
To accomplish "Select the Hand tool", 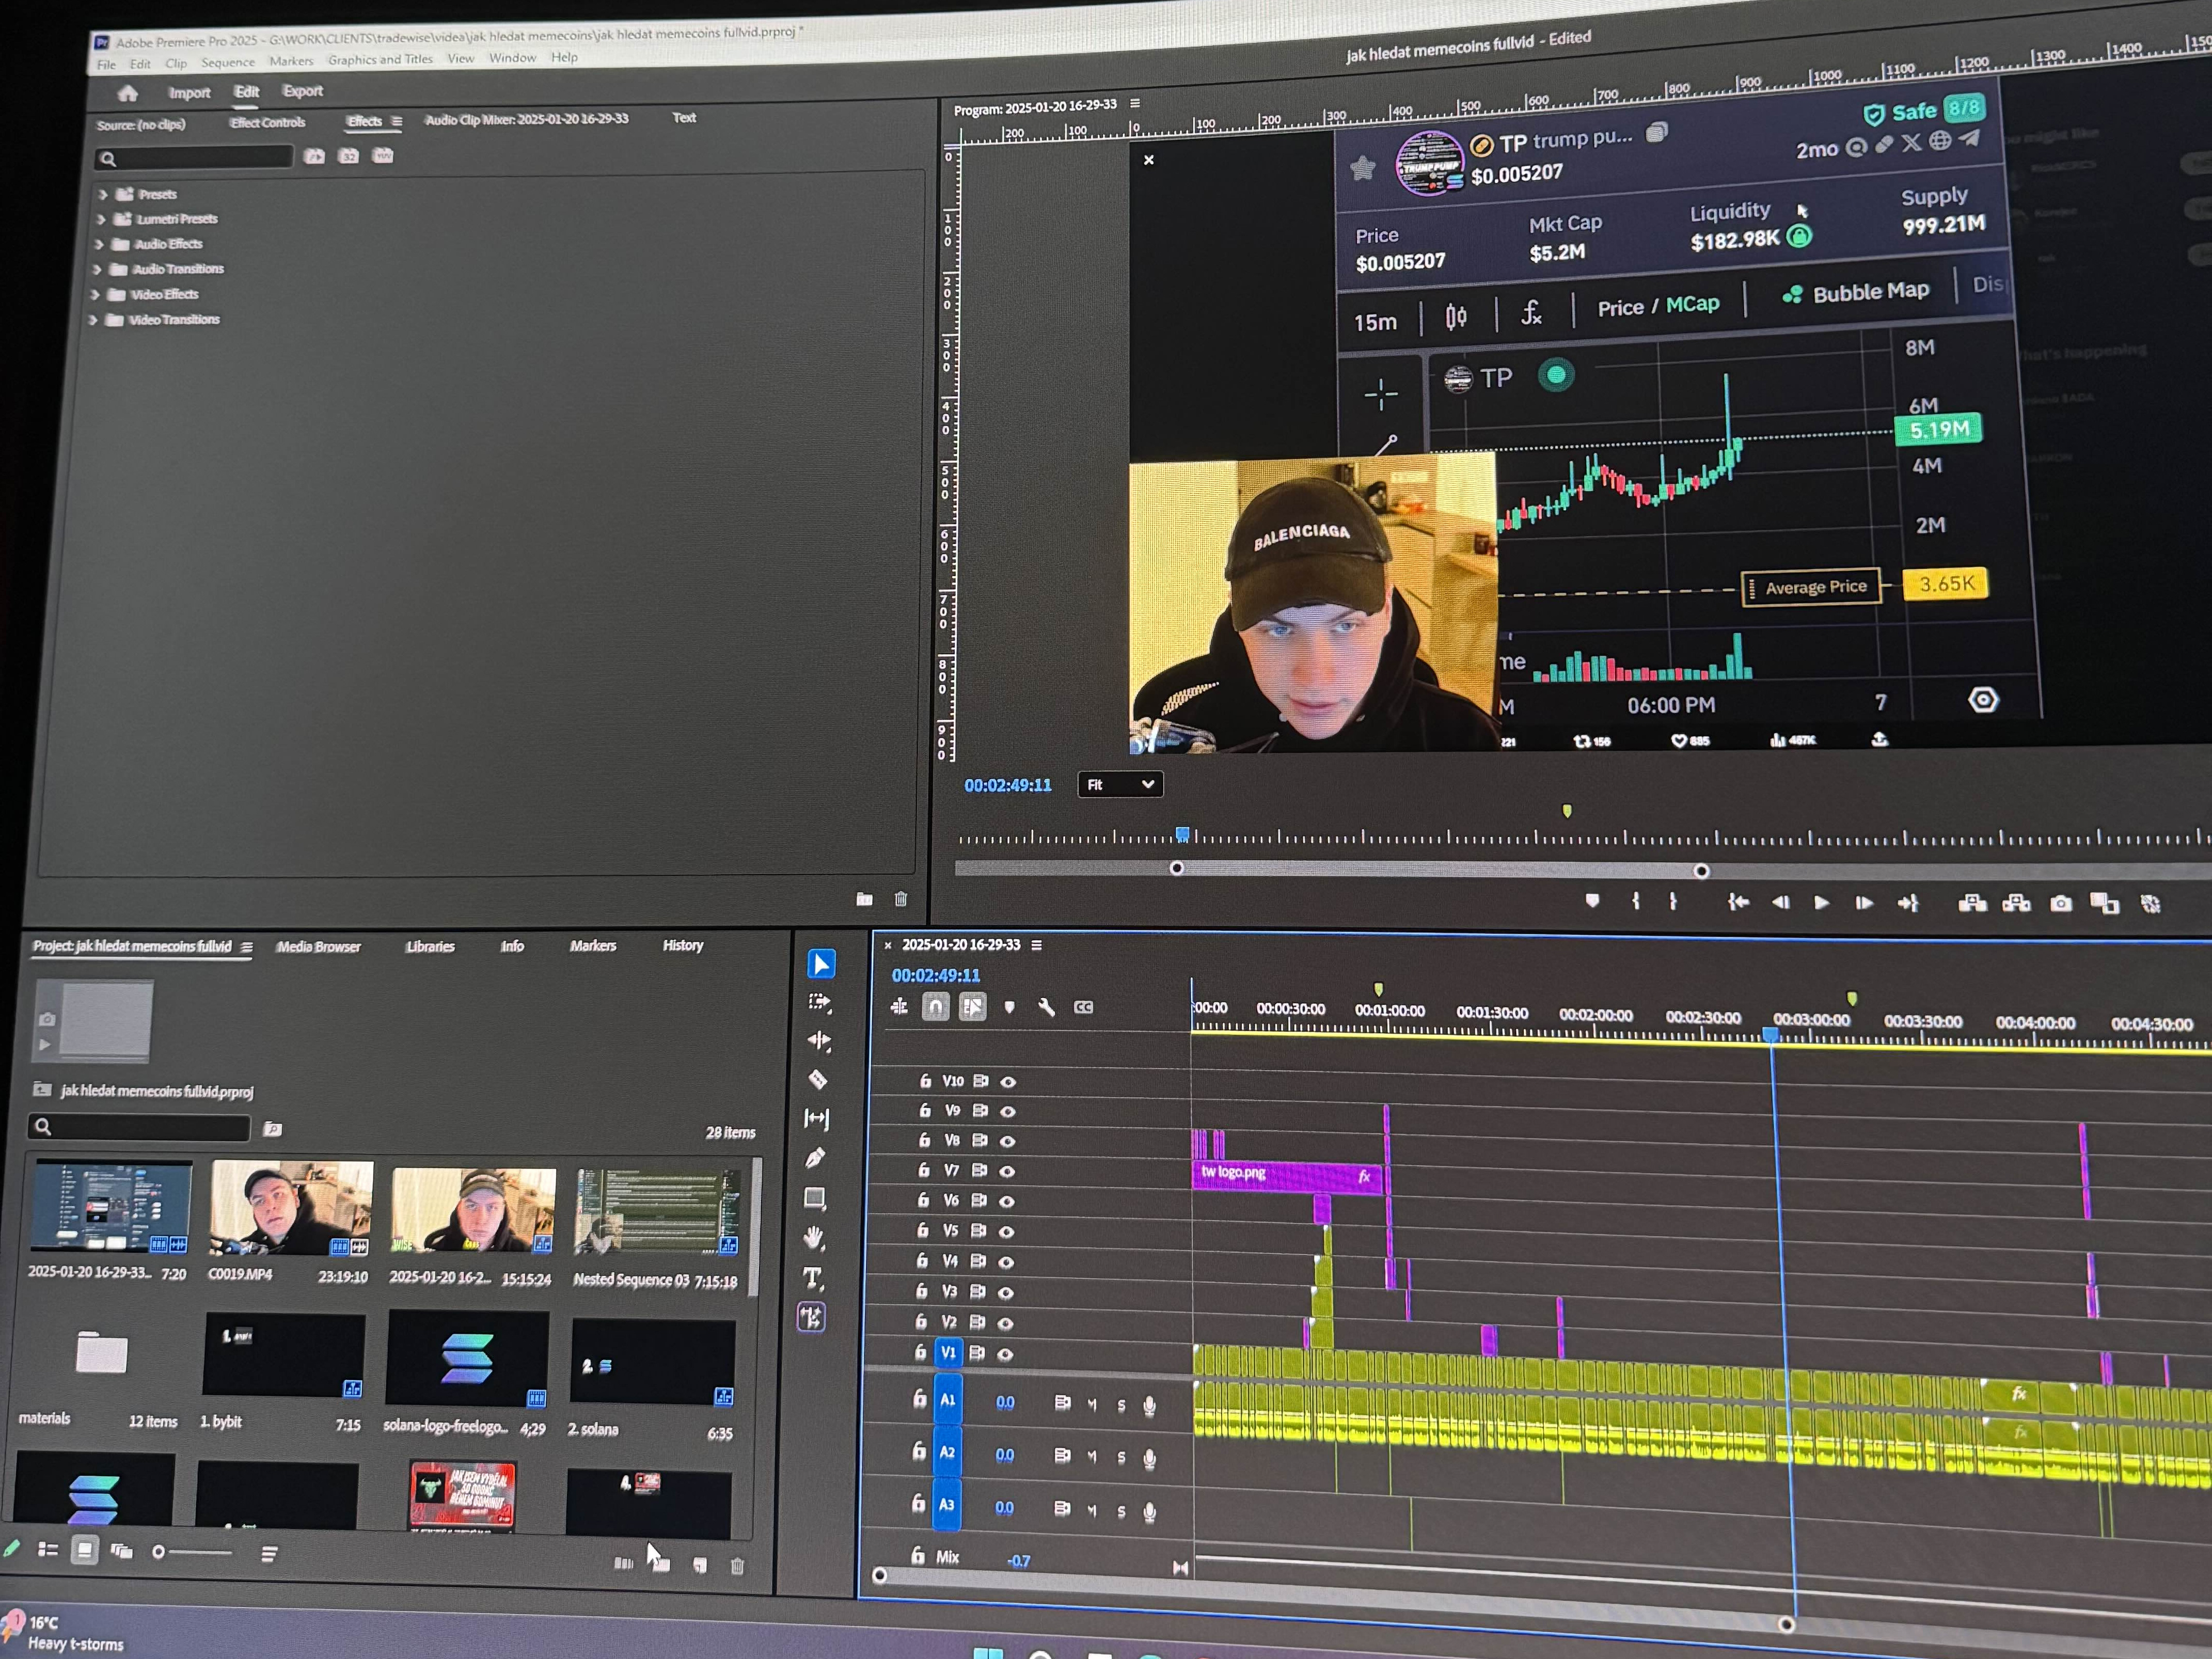I will pos(814,1238).
